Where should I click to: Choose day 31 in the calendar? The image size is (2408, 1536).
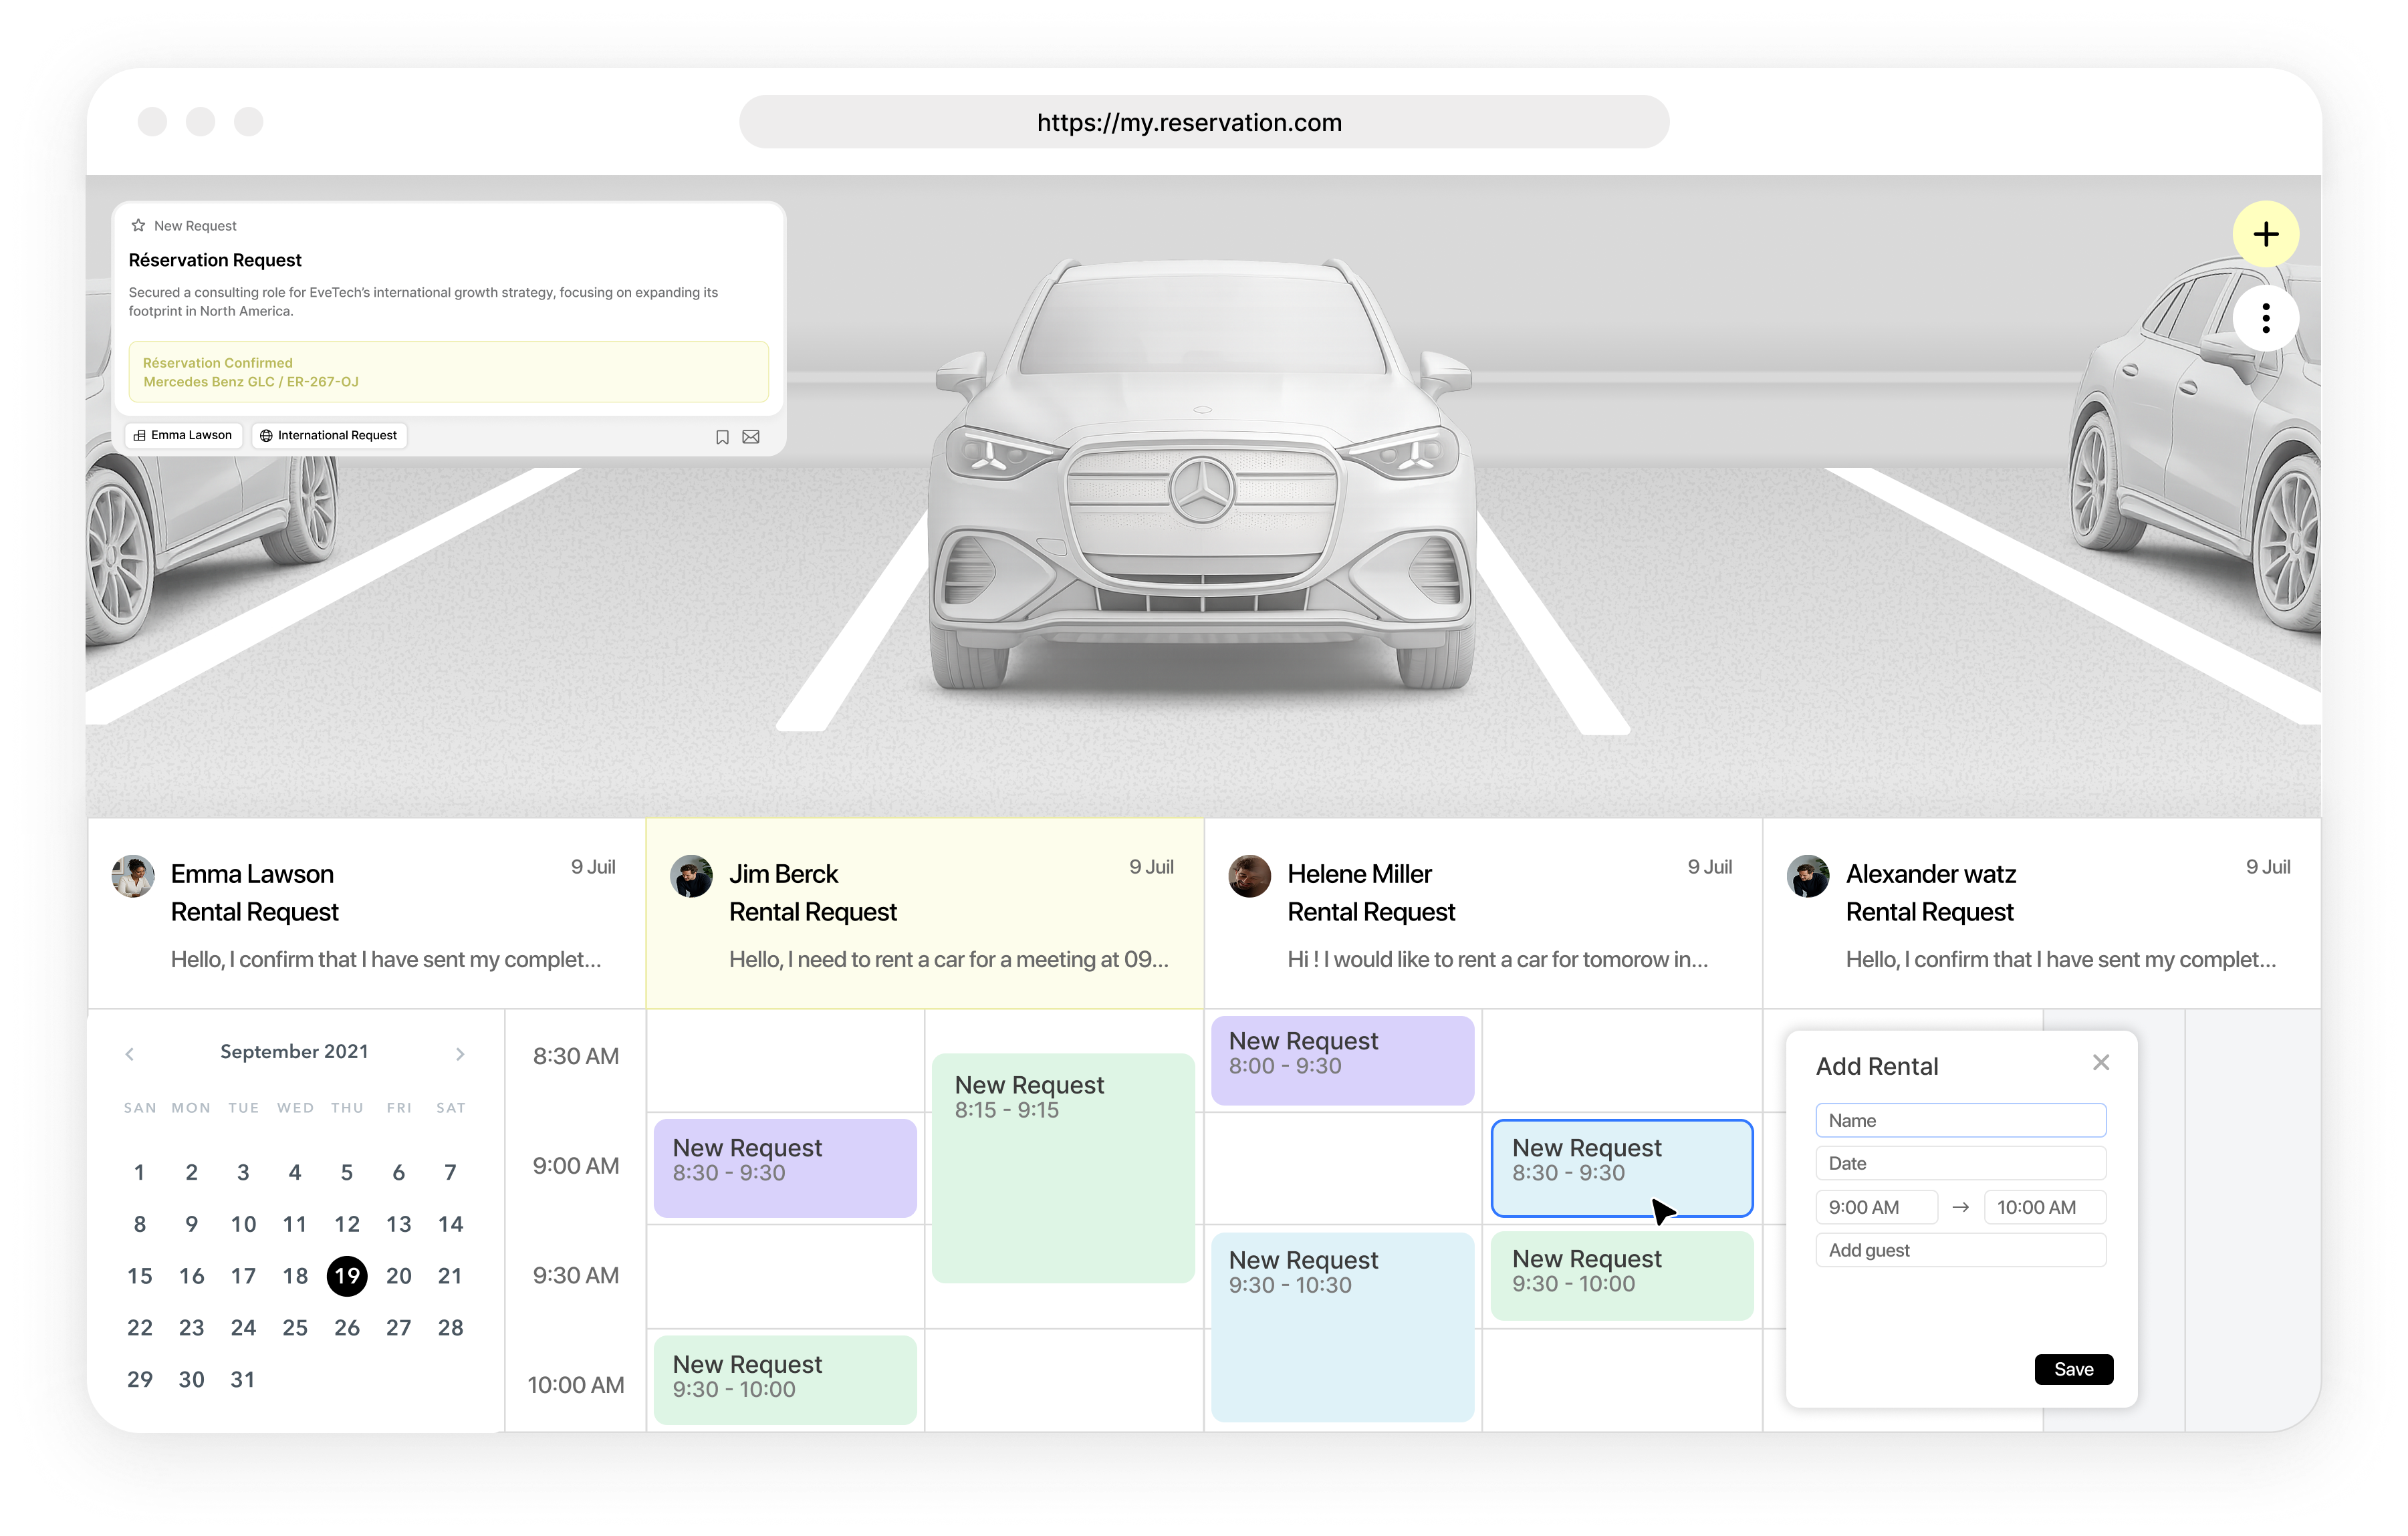243,1380
